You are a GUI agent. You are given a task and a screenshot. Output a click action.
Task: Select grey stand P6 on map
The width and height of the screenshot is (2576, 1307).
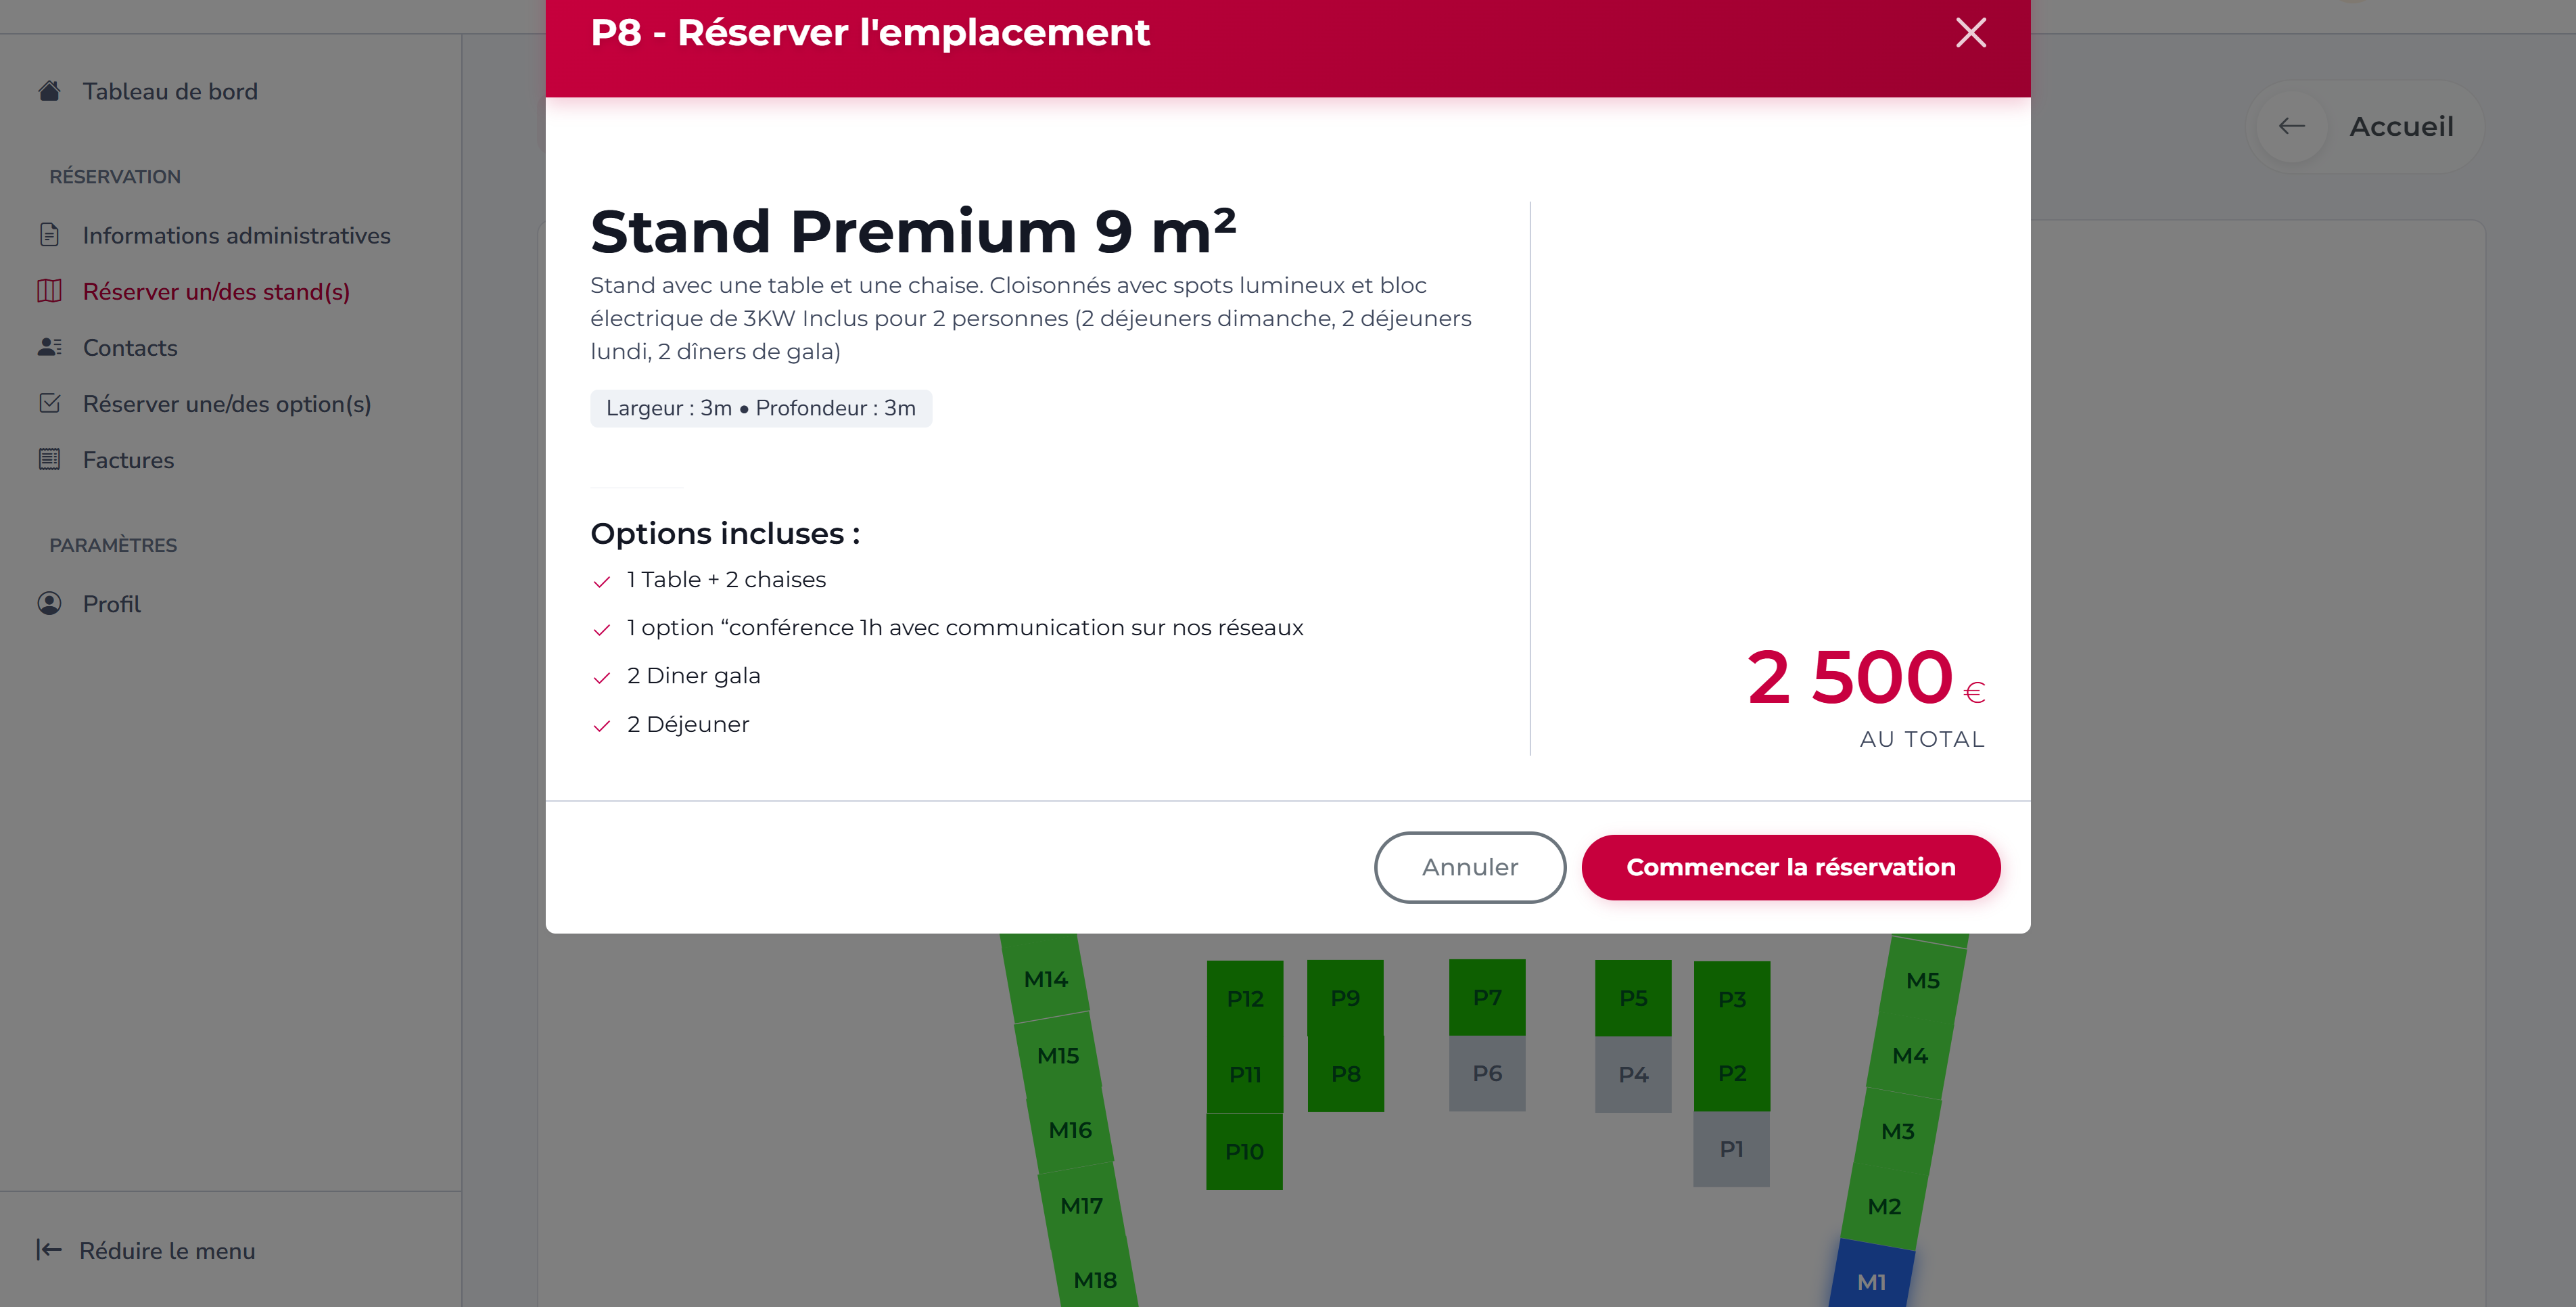point(1486,1073)
